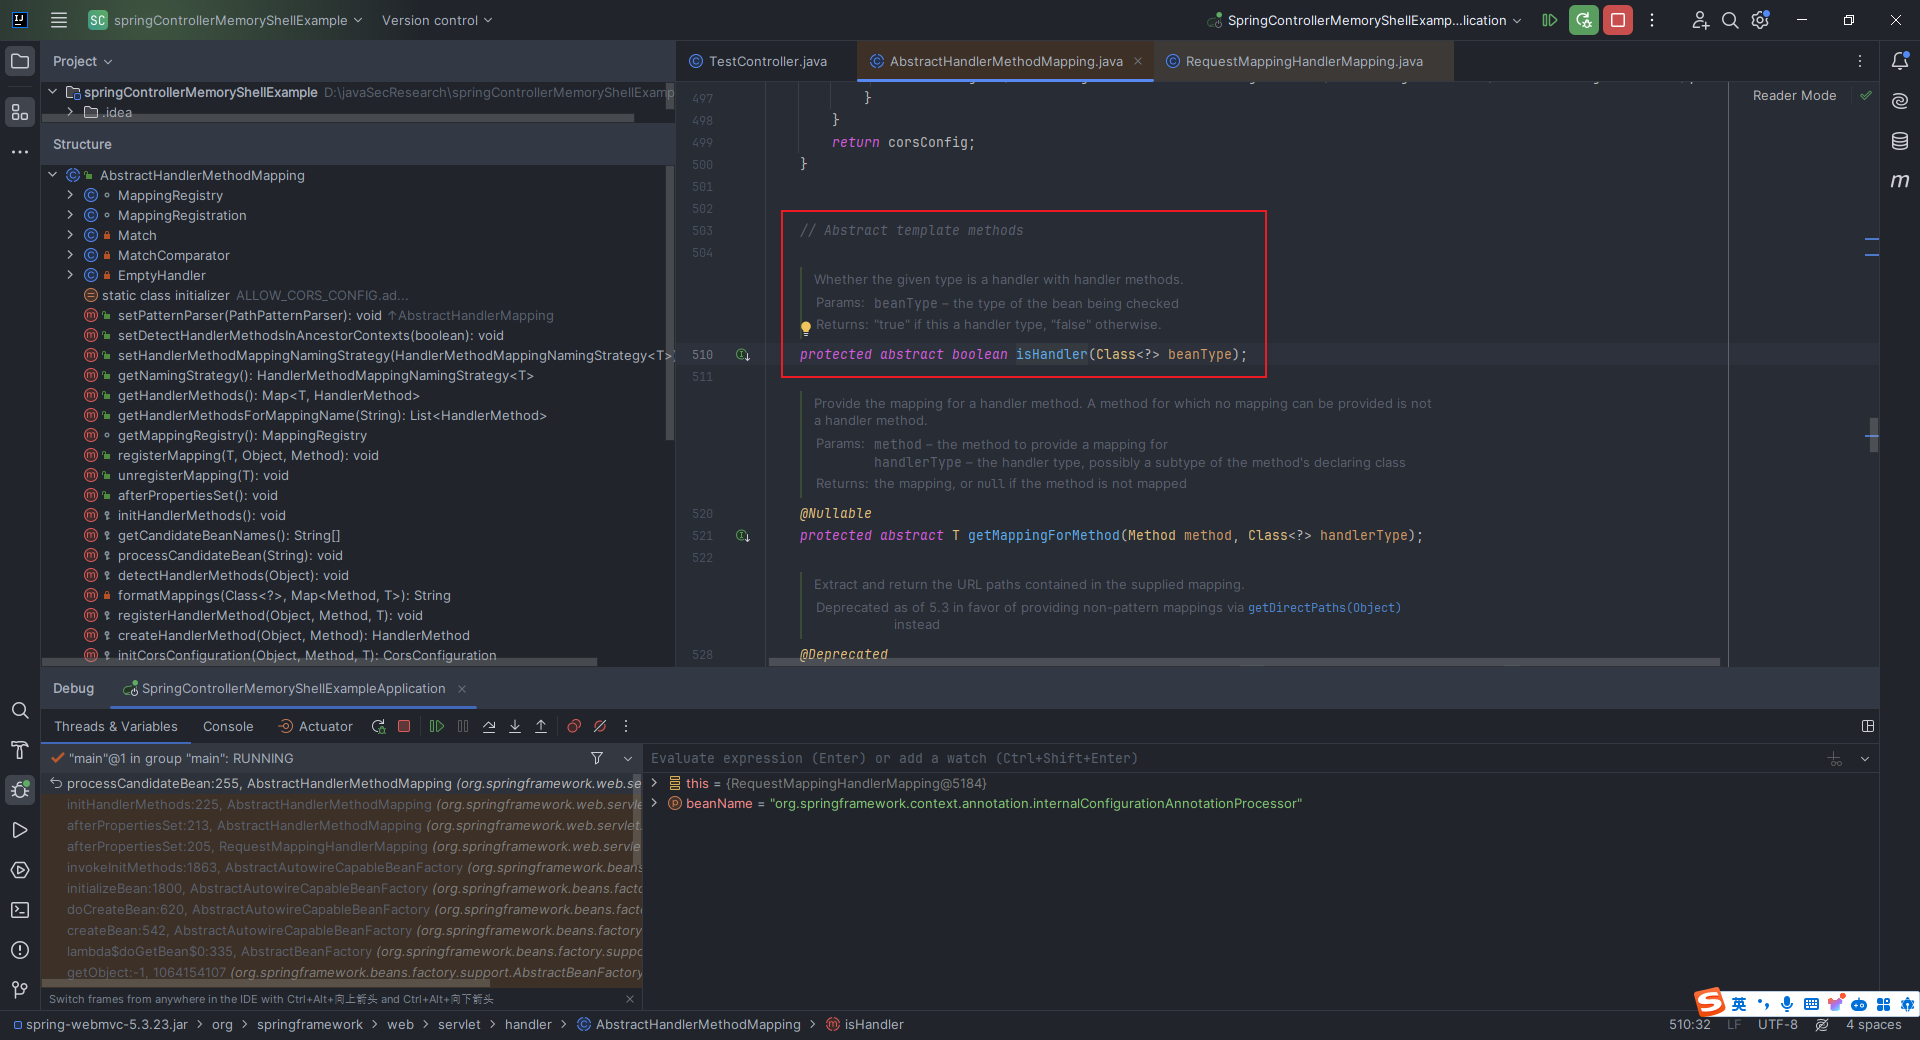Open Search Everywhere magnifier

click(x=1730, y=20)
